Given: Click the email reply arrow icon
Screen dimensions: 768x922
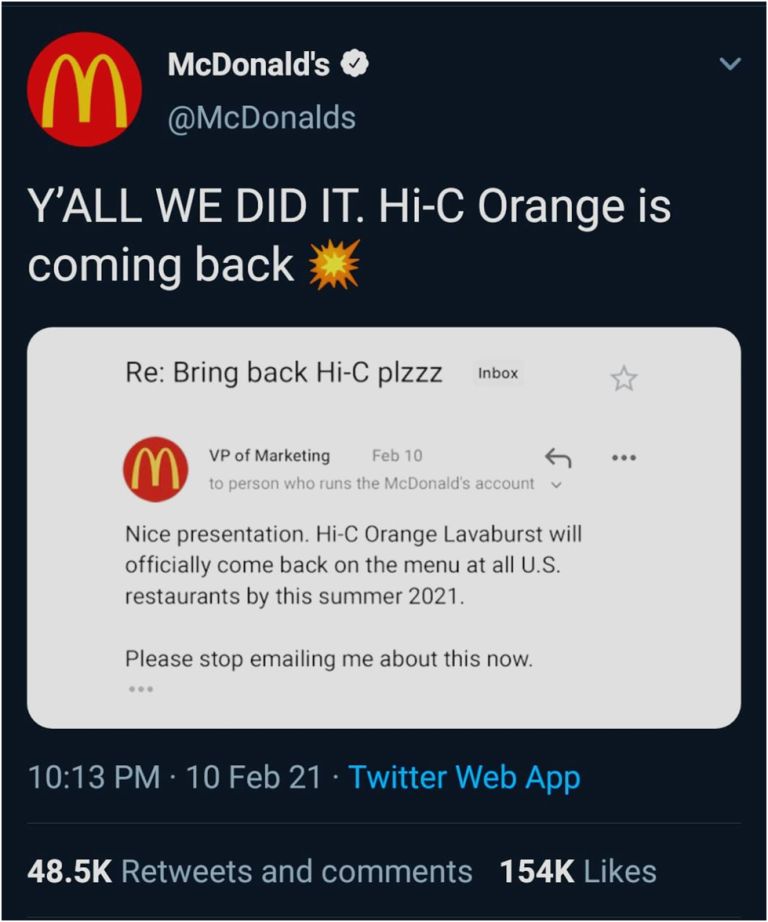Looking at the screenshot, I should tap(558, 458).
